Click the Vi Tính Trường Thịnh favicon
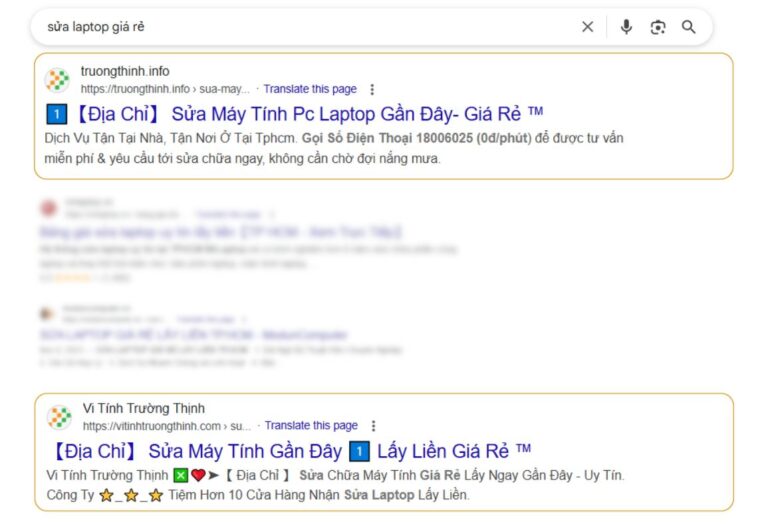The width and height of the screenshot is (768, 524). [59, 417]
